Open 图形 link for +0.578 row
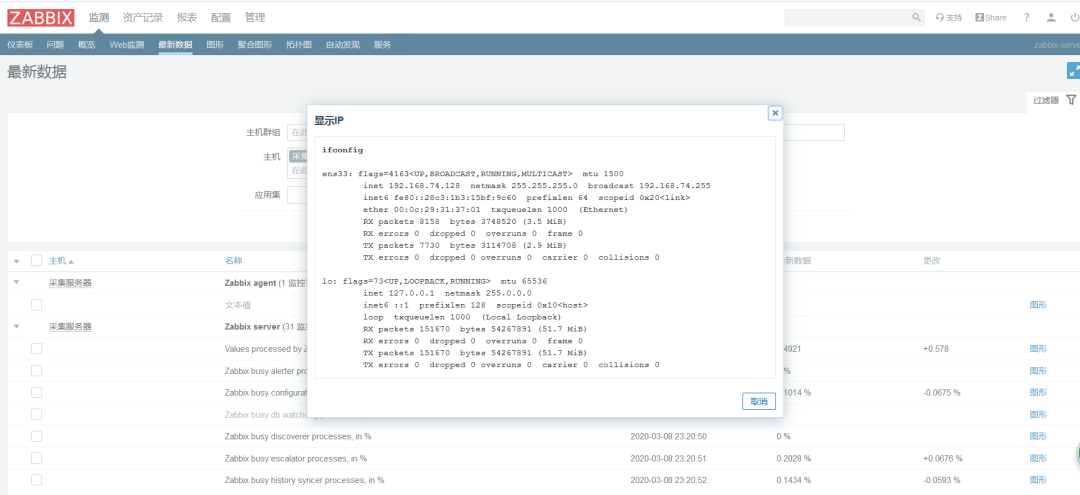The height and width of the screenshot is (495, 1080). [1038, 348]
